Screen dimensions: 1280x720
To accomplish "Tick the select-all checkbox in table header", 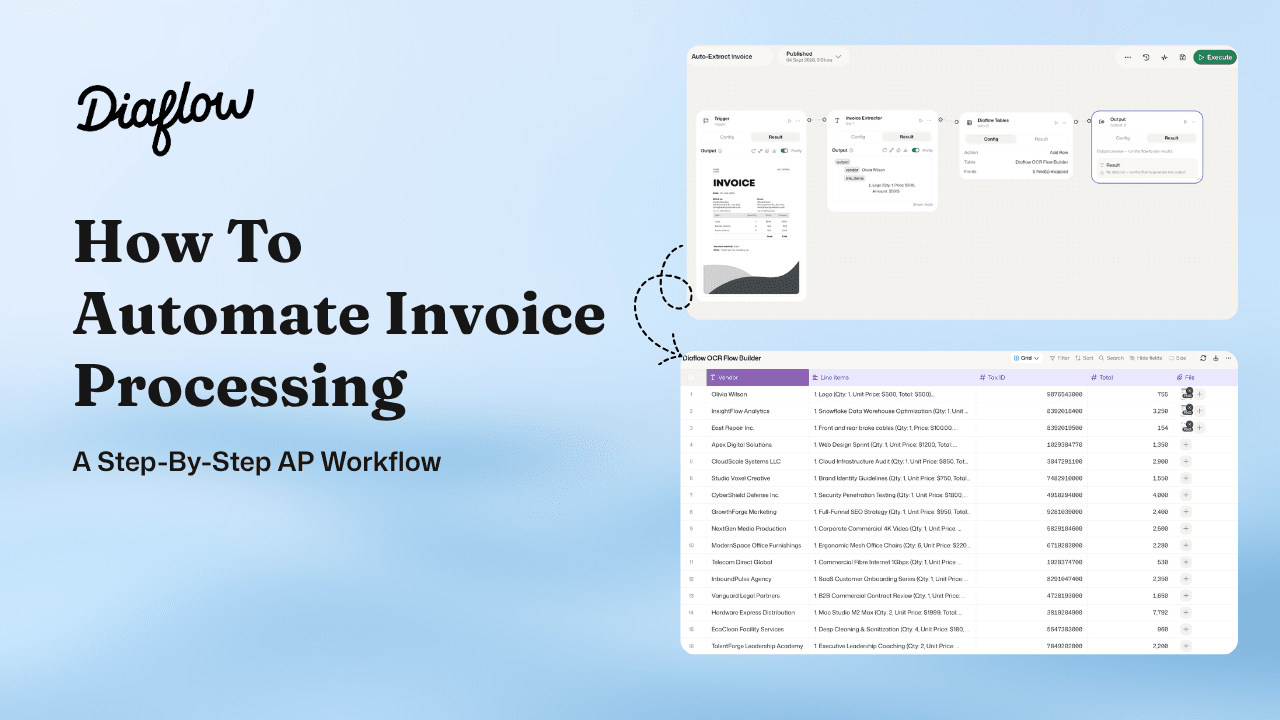I will pos(692,377).
